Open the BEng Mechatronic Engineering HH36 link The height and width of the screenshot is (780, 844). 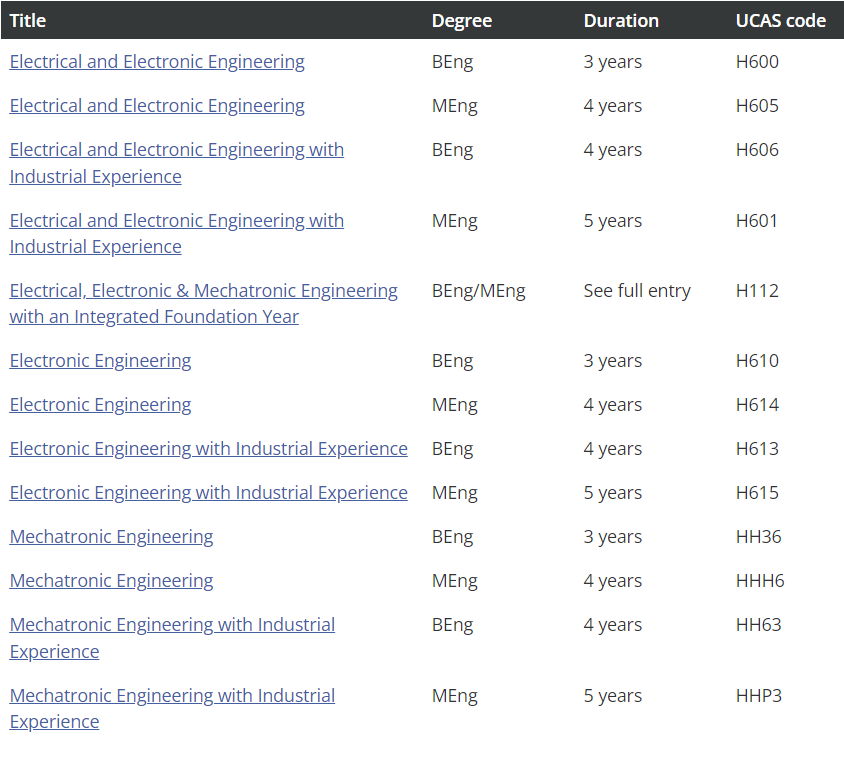pos(111,537)
